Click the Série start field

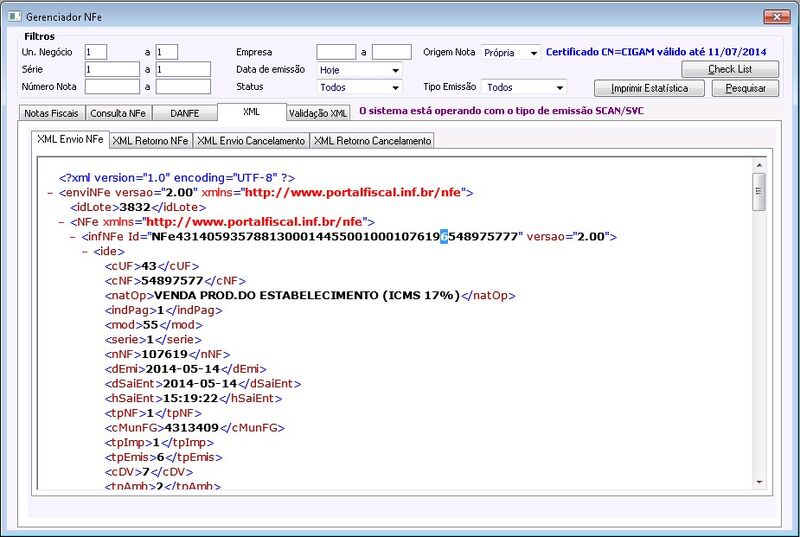pos(112,69)
